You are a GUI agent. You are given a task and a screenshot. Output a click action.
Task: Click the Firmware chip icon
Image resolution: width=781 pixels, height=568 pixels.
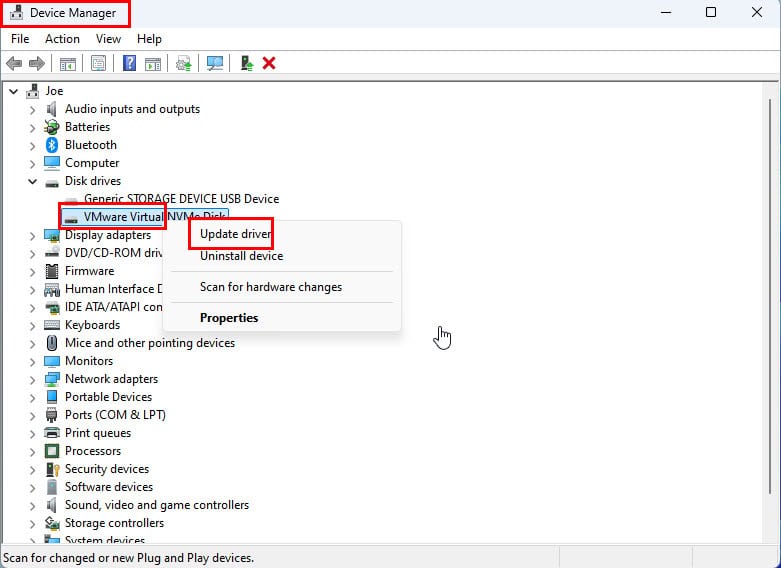click(52, 271)
